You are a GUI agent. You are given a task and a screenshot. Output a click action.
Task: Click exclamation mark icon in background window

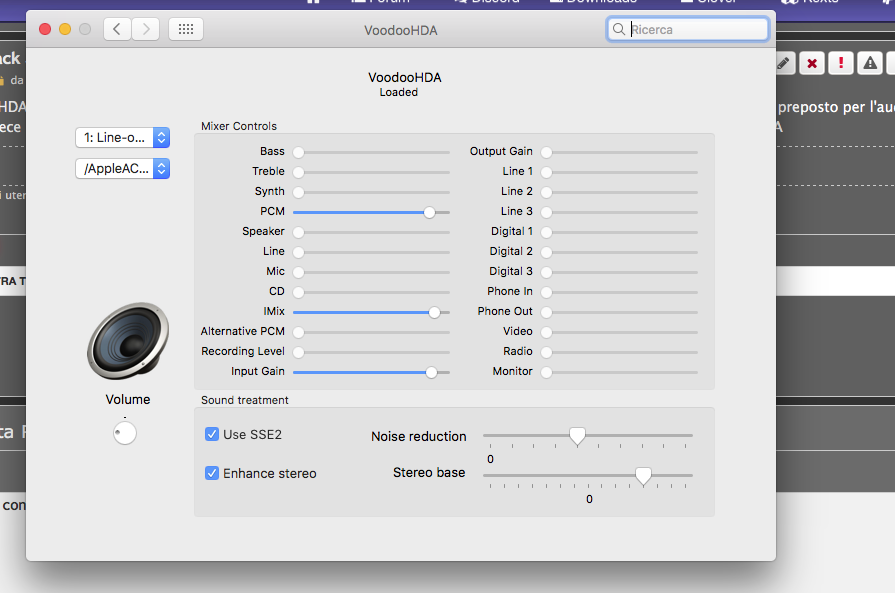[841, 63]
